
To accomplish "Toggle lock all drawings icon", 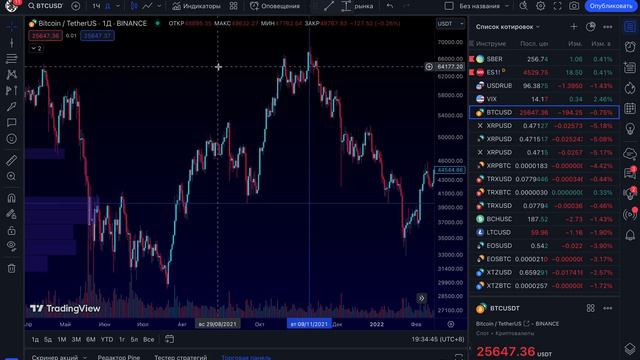I will tap(11, 231).
